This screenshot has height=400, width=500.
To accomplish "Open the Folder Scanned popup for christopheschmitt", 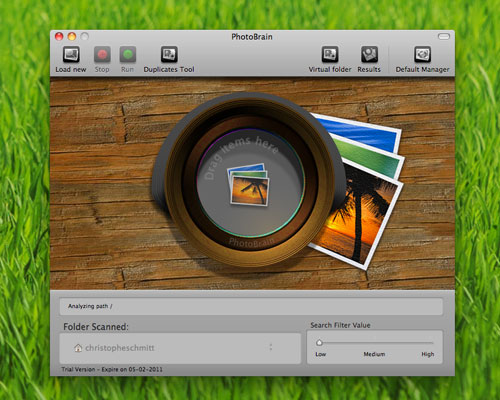I will (180, 348).
